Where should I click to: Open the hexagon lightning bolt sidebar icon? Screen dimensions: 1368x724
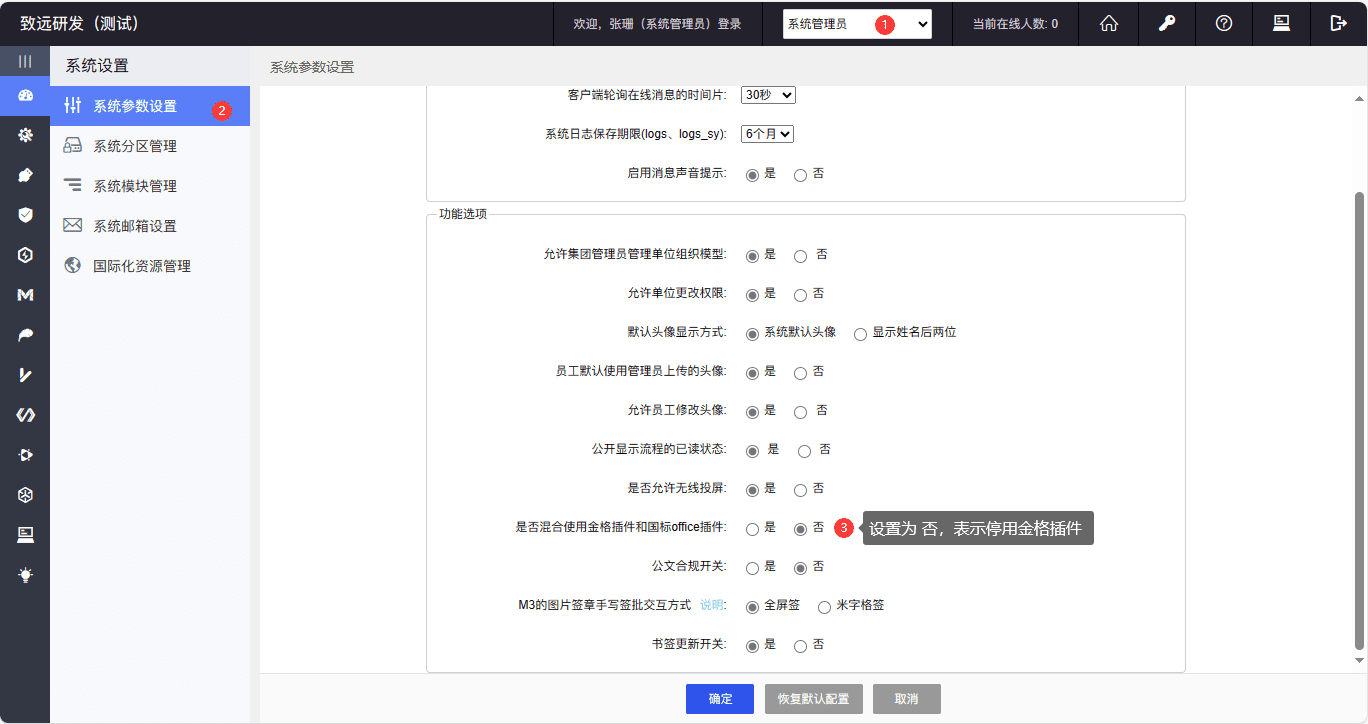pos(25,255)
